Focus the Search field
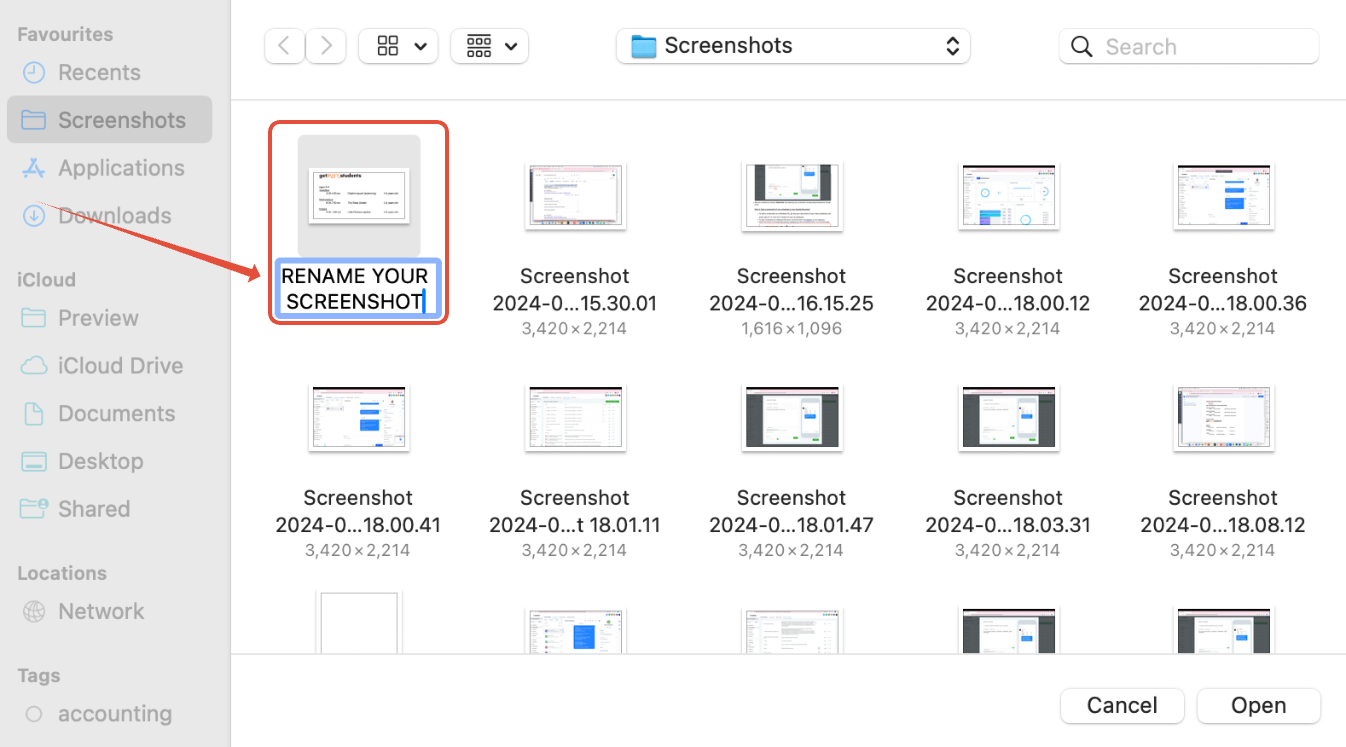The height and width of the screenshot is (747, 1346). point(1189,47)
